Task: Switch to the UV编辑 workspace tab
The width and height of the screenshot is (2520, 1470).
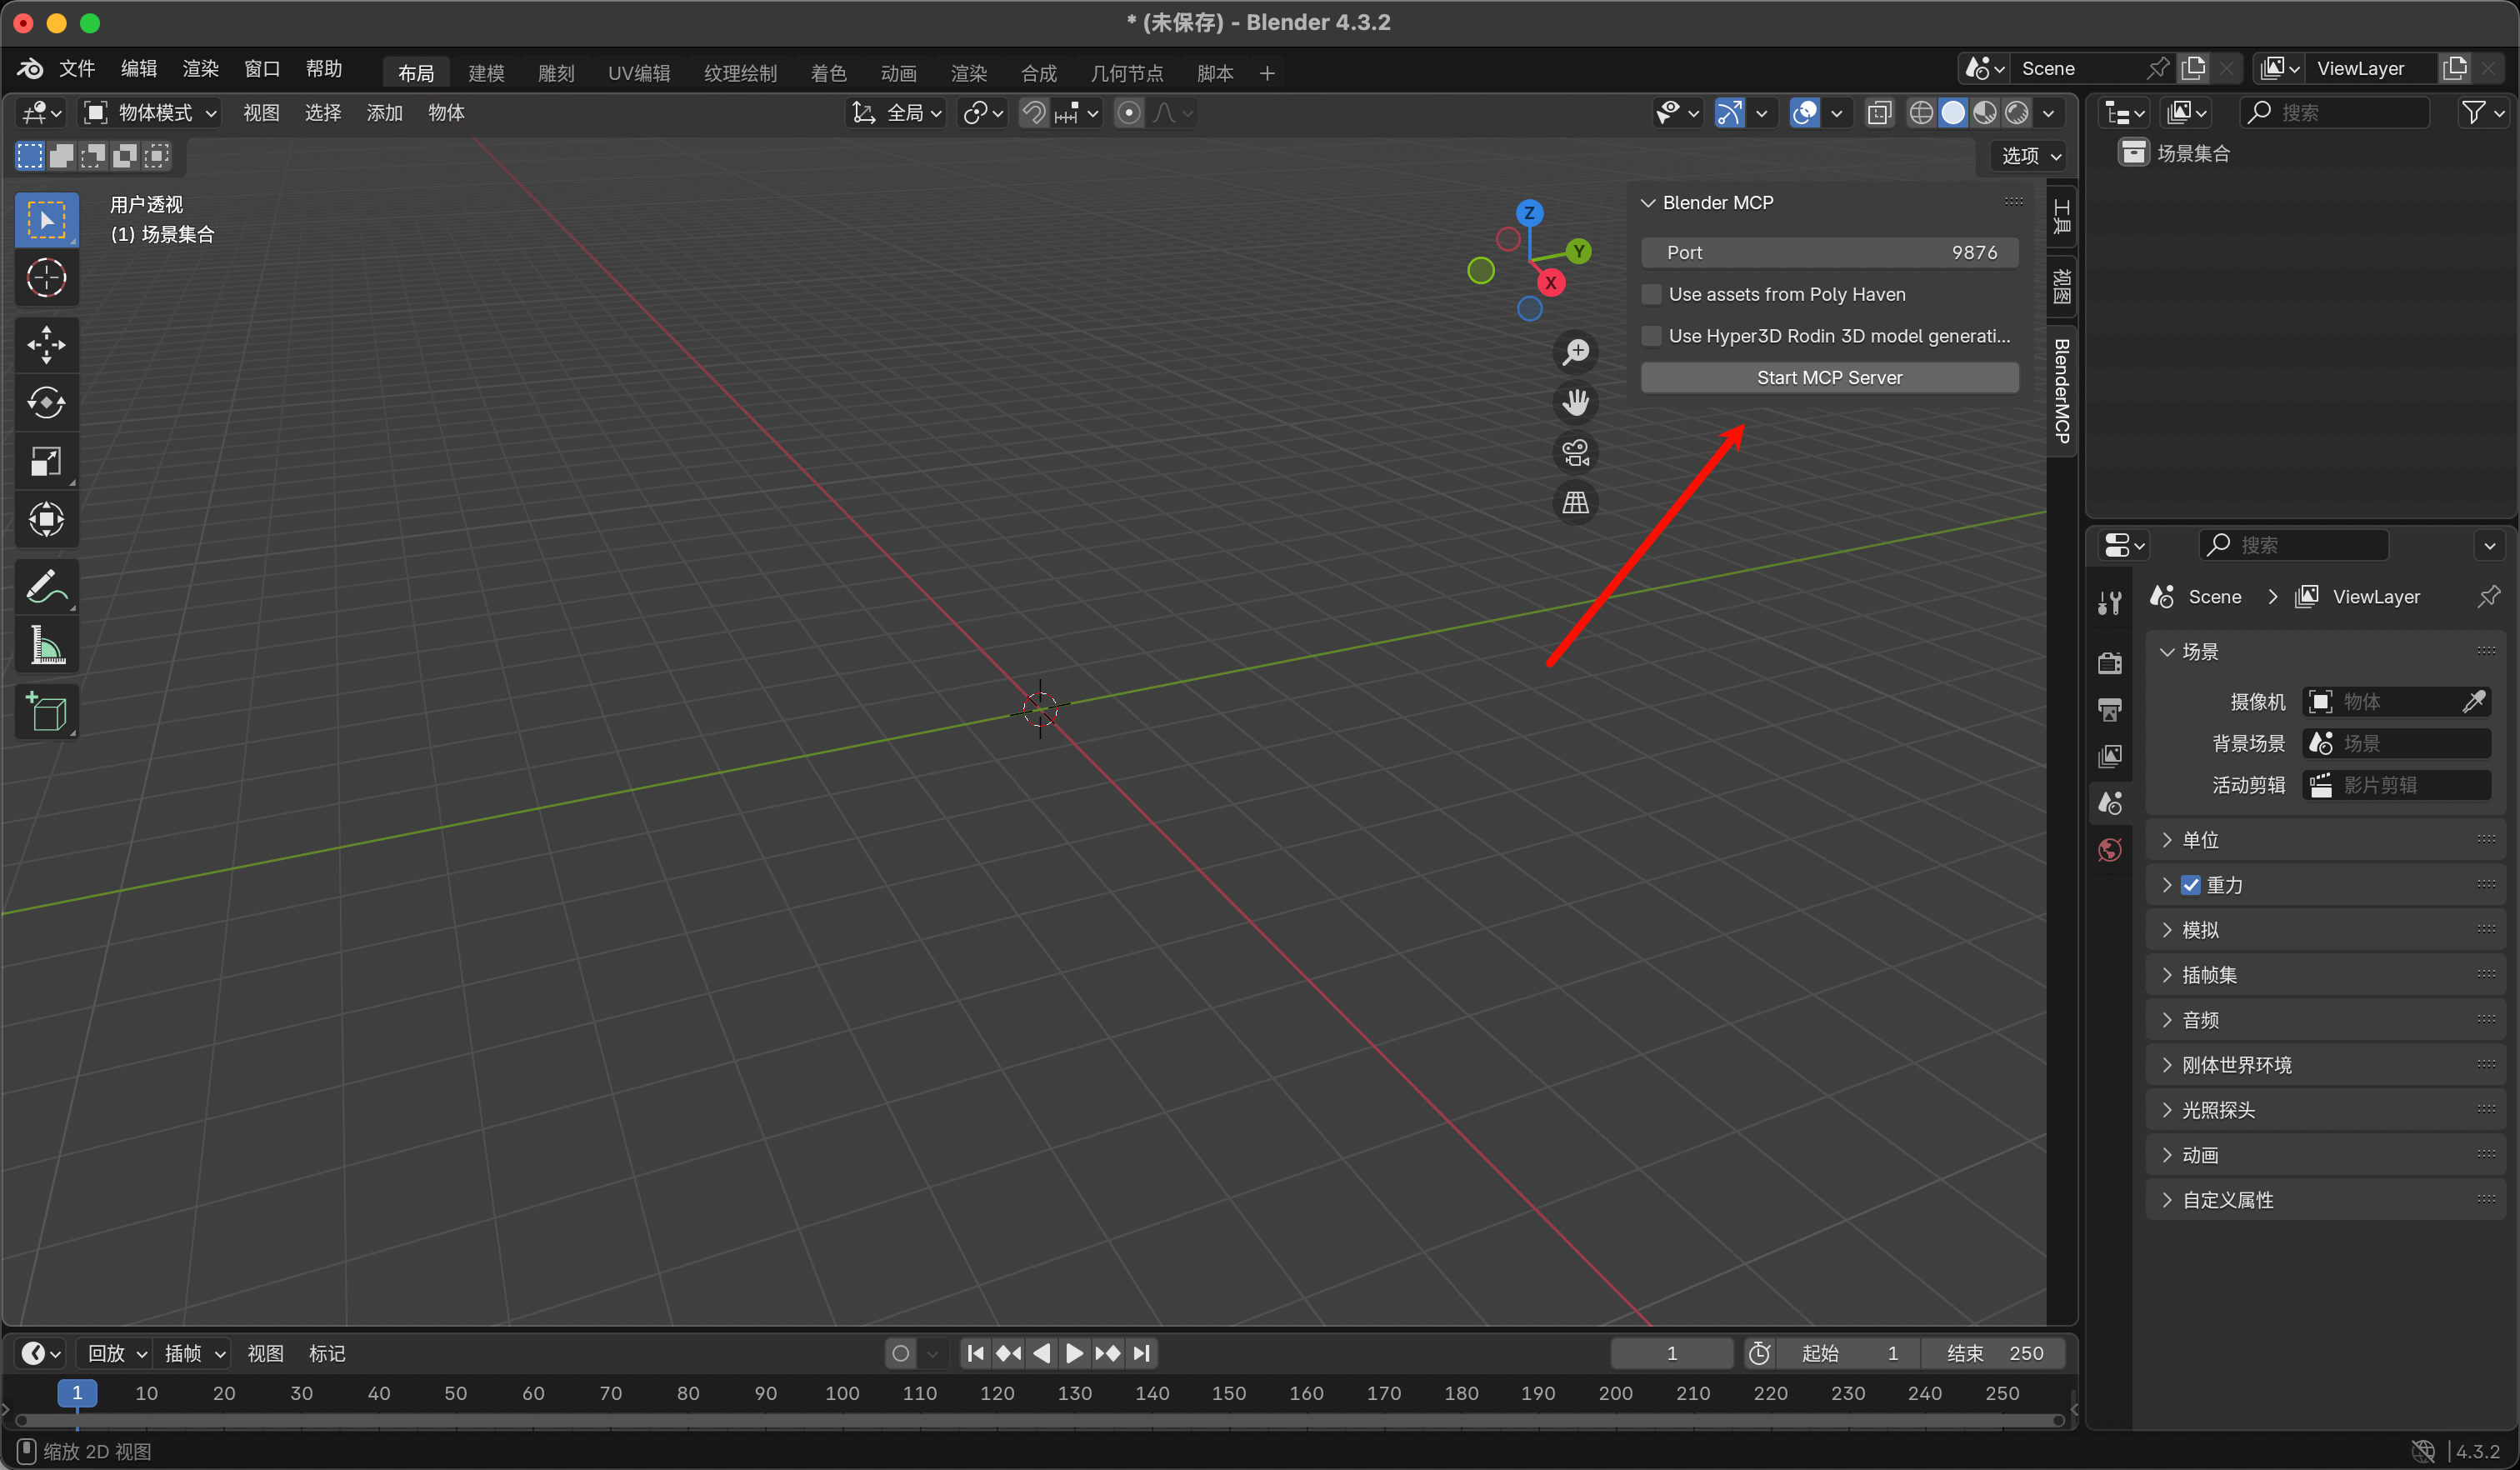Action: pyautogui.click(x=639, y=73)
